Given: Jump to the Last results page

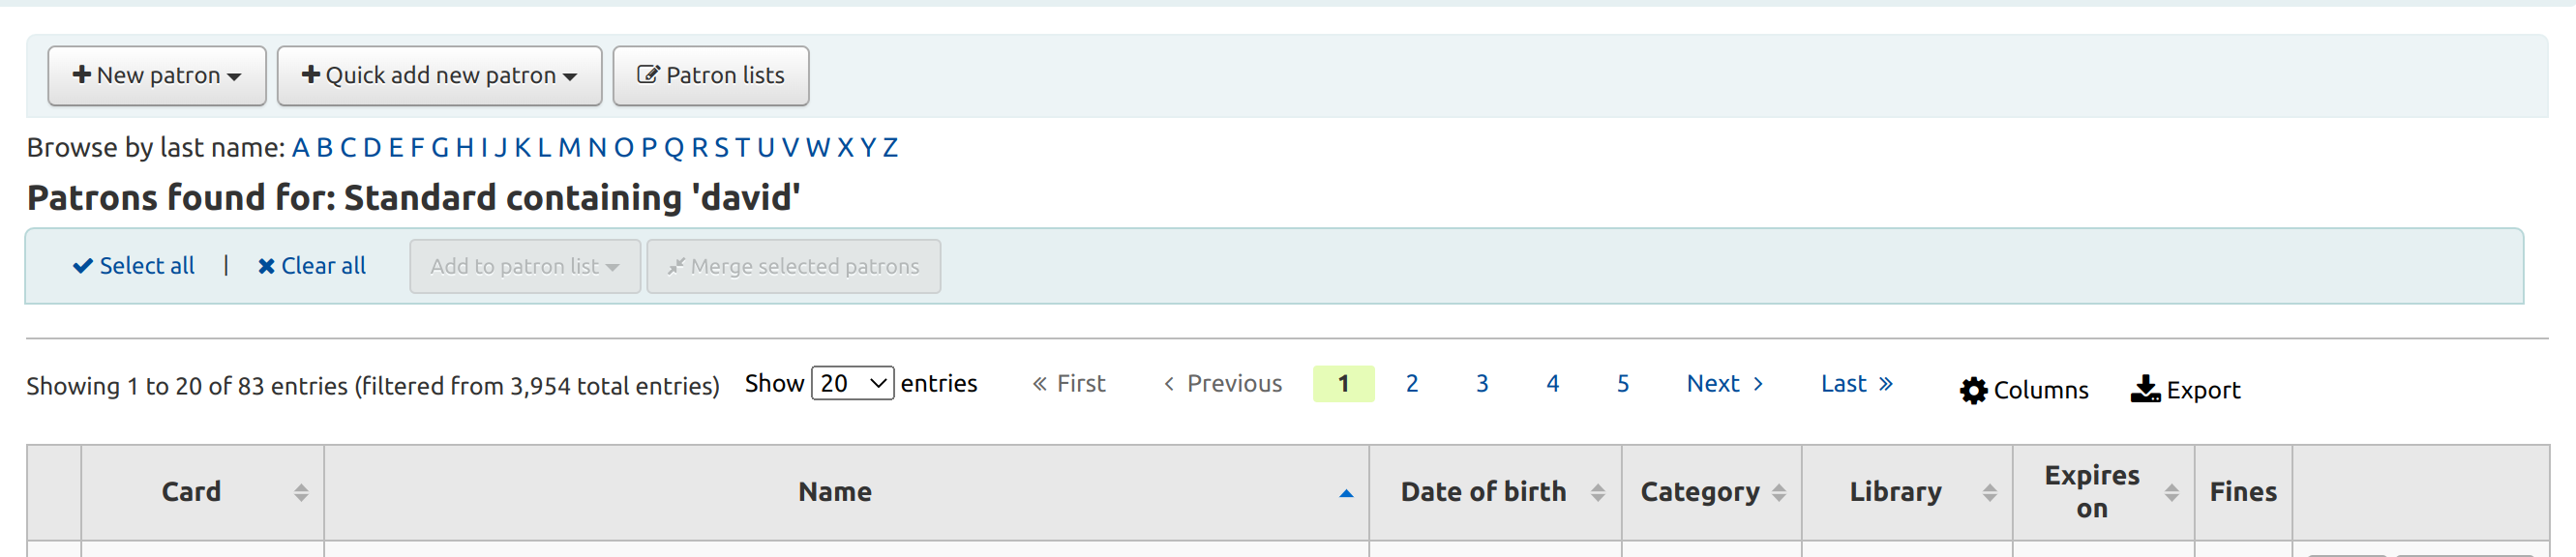Looking at the screenshot, I should 1856,383.
